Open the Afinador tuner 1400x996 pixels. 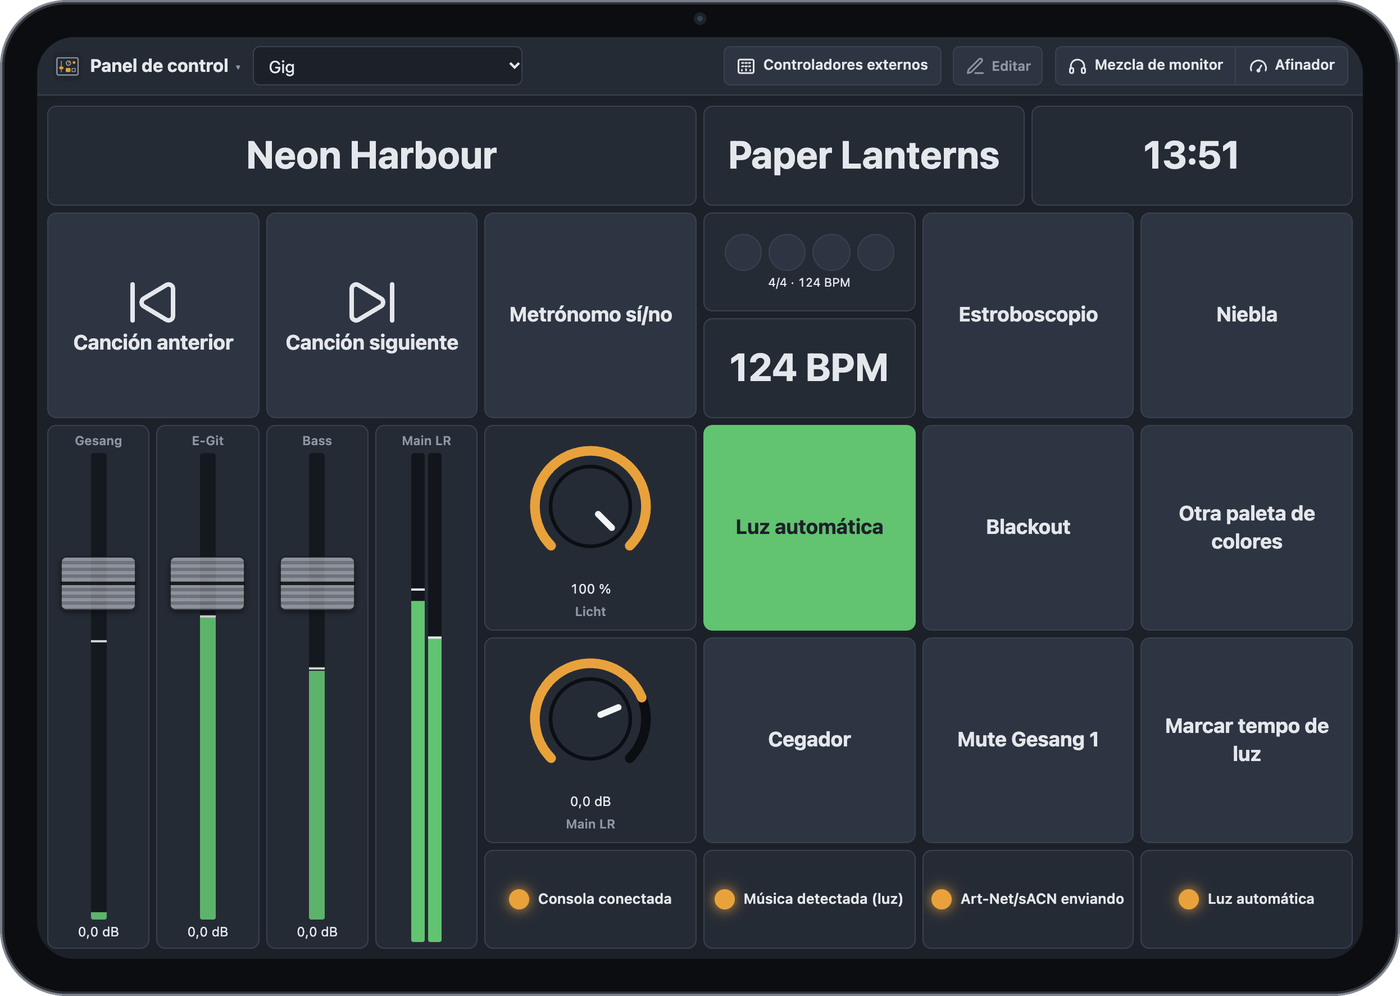(1292, 66)
